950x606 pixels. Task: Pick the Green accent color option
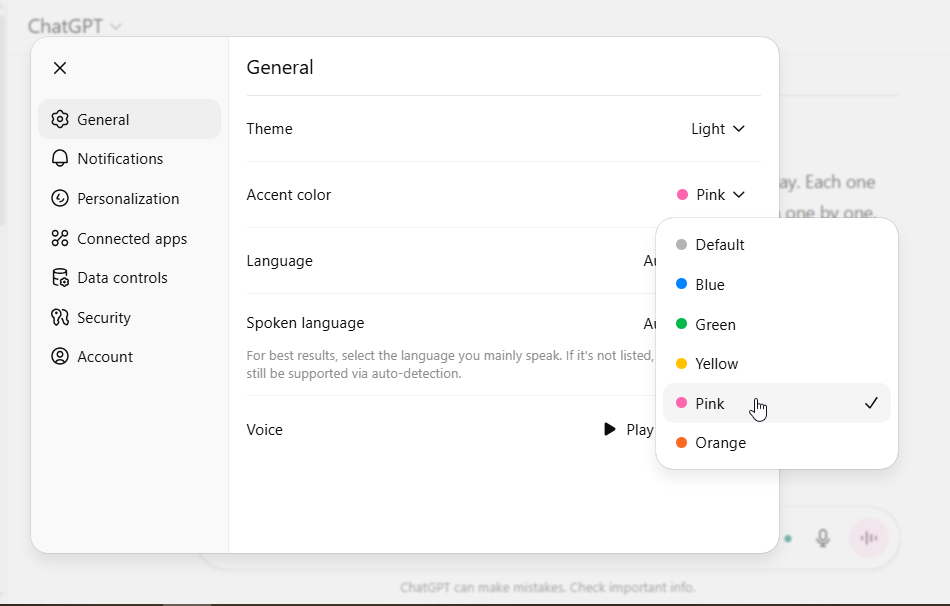715,325
